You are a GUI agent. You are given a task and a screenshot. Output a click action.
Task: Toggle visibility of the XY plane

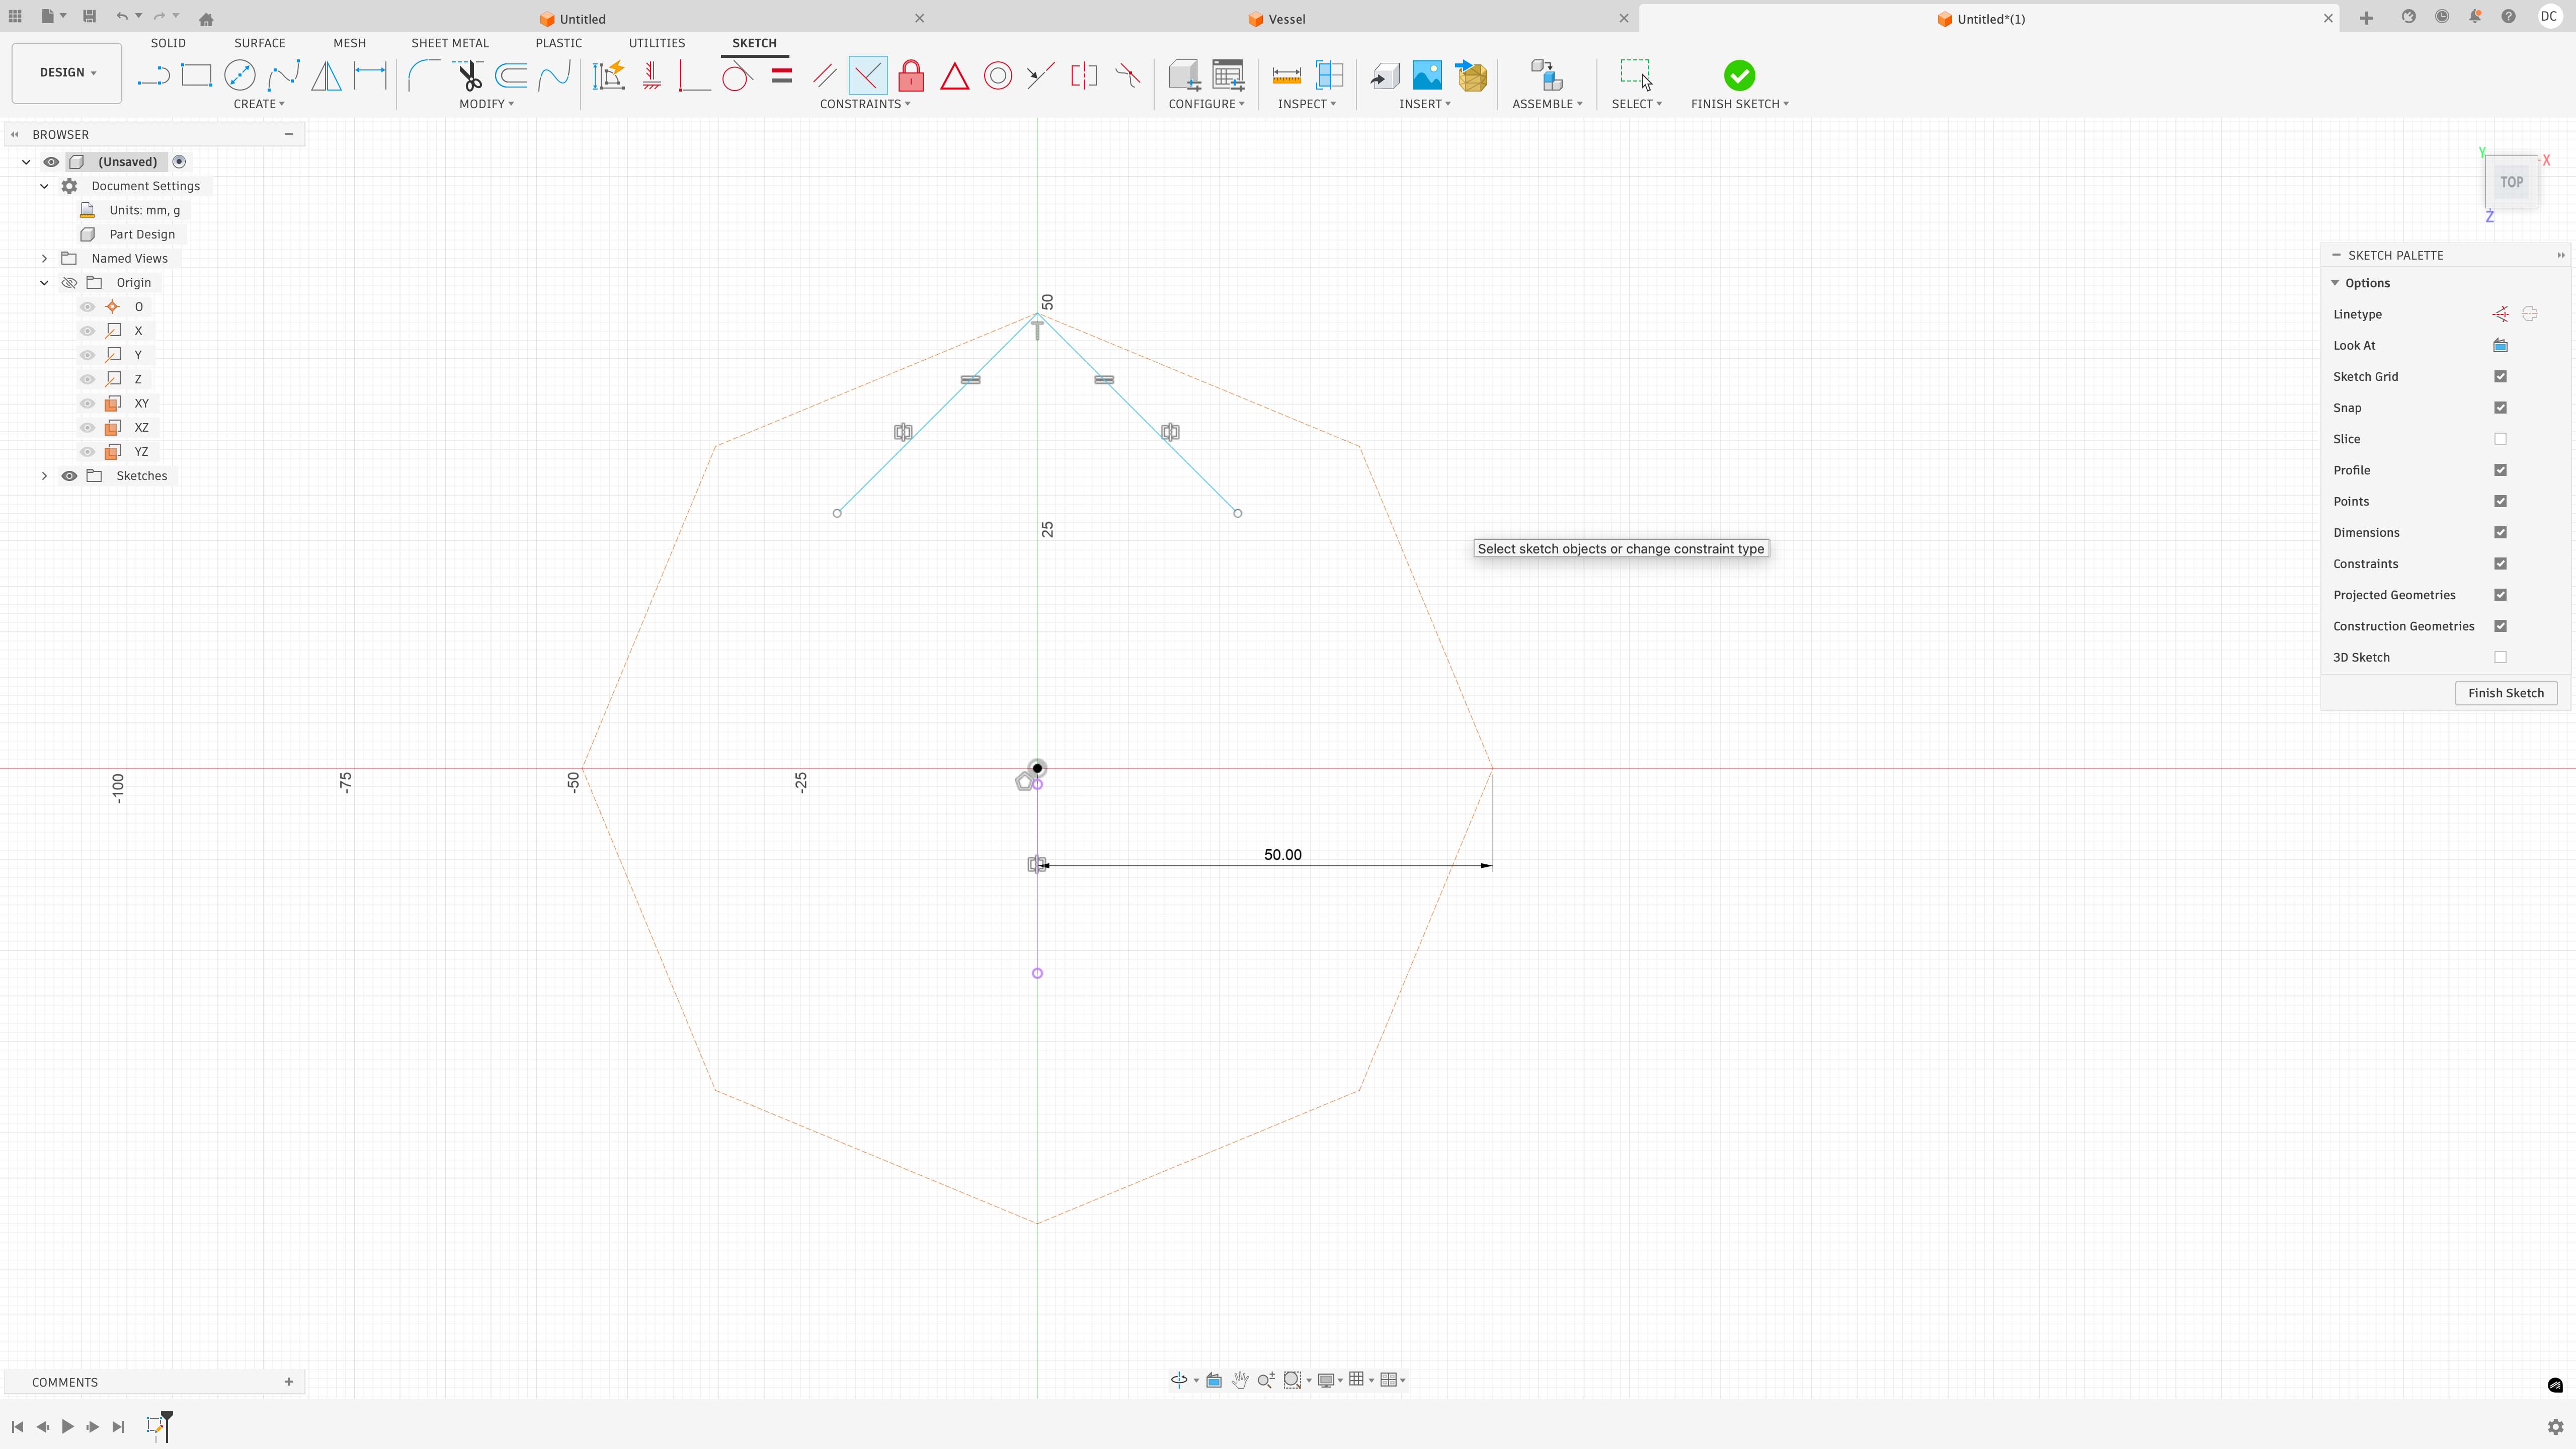pos(87,403)
